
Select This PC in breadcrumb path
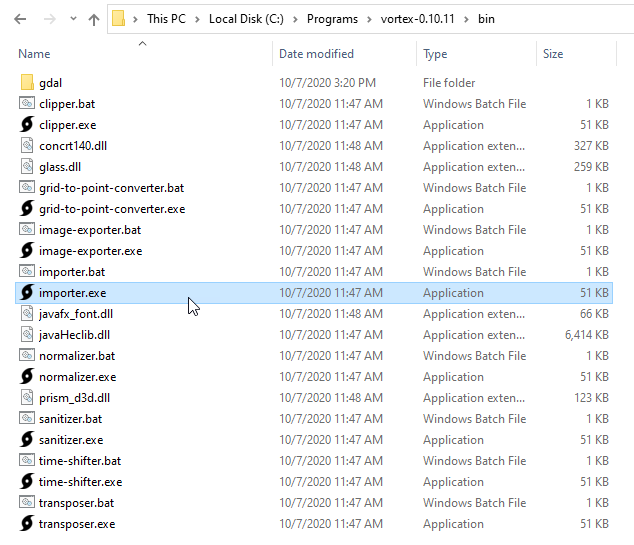click(x=166, y=19)
